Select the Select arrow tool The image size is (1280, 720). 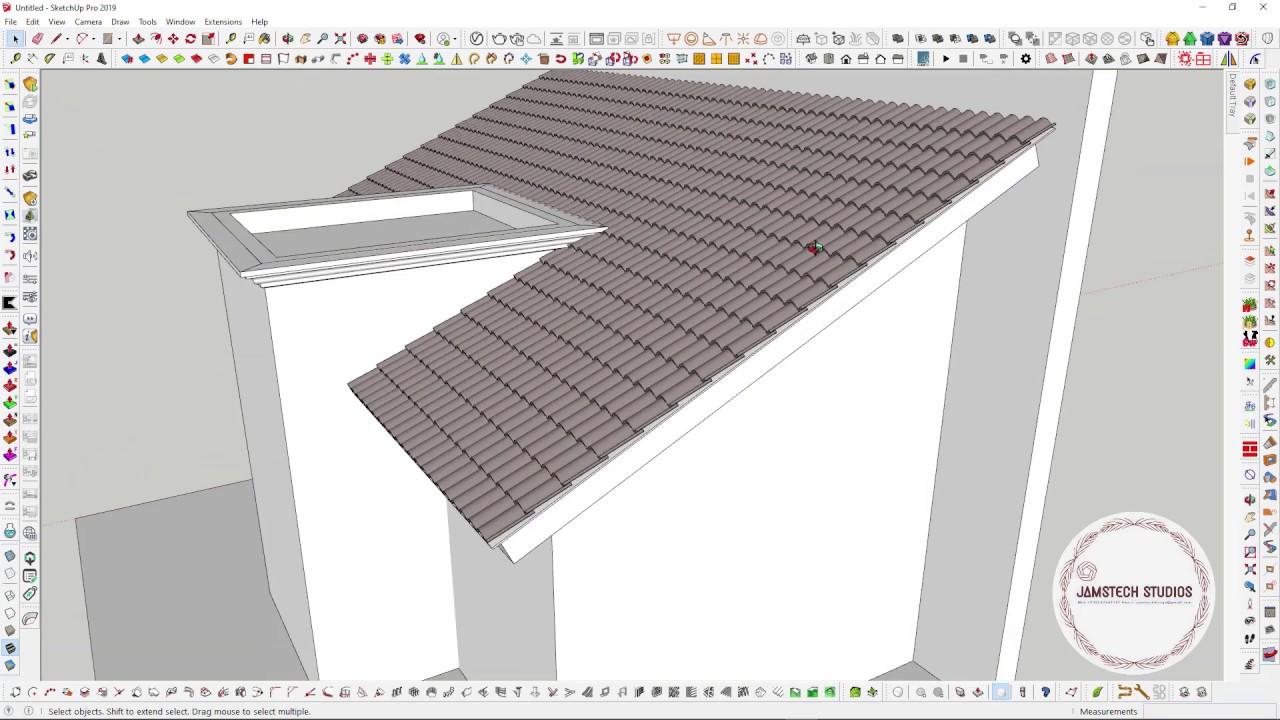(x=16, y=39)
